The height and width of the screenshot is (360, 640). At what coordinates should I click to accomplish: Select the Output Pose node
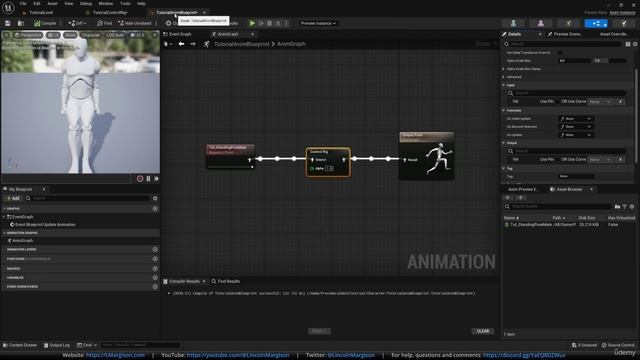click(427, 156)
